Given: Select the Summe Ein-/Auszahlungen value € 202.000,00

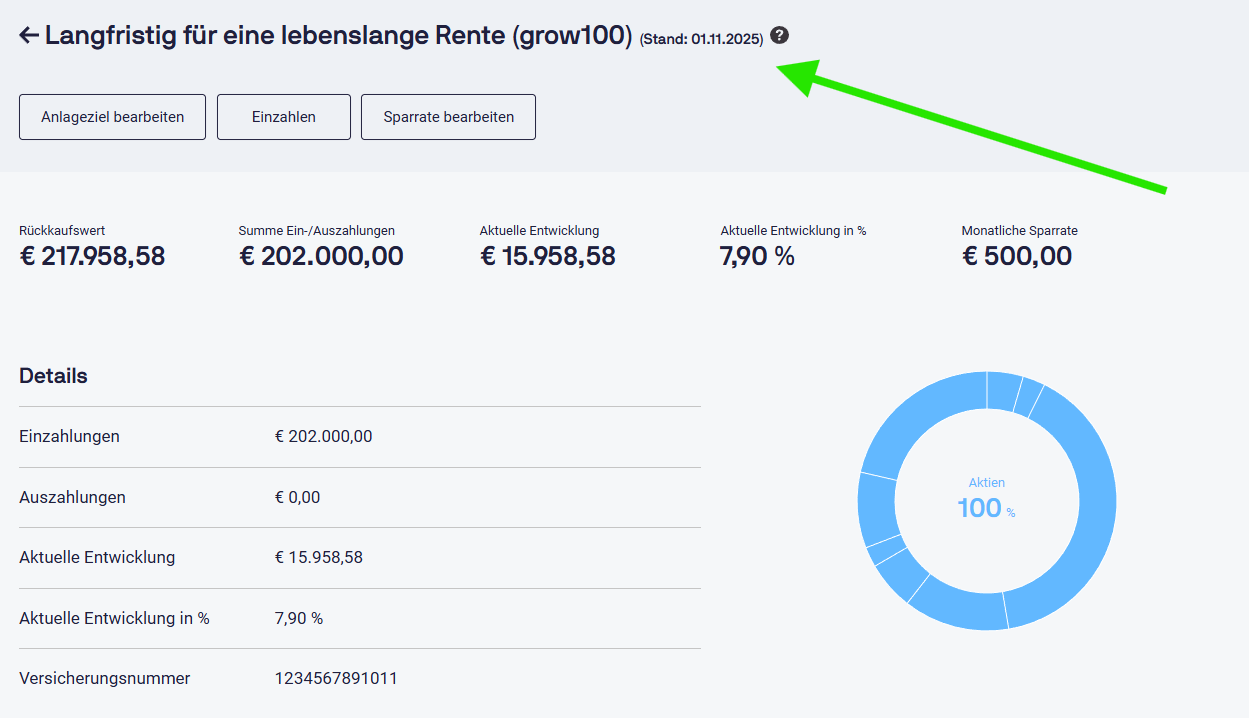Looking at the screenshot, I should 321,256.
